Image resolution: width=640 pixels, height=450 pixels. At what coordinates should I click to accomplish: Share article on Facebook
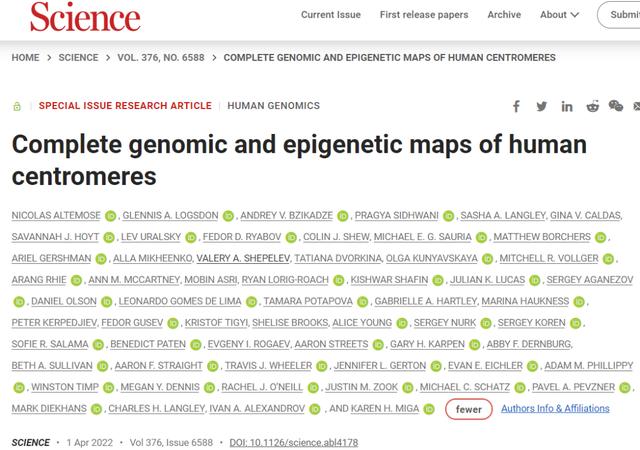point(517,106)
